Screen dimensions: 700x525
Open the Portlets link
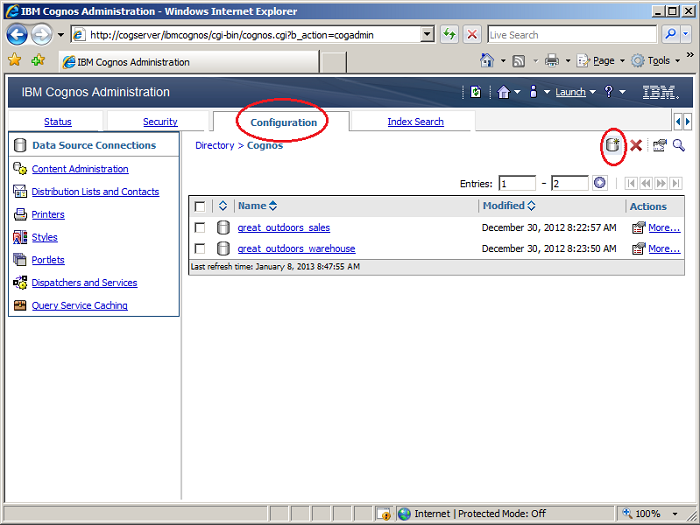pyautogui.click(x=48, y=260)
